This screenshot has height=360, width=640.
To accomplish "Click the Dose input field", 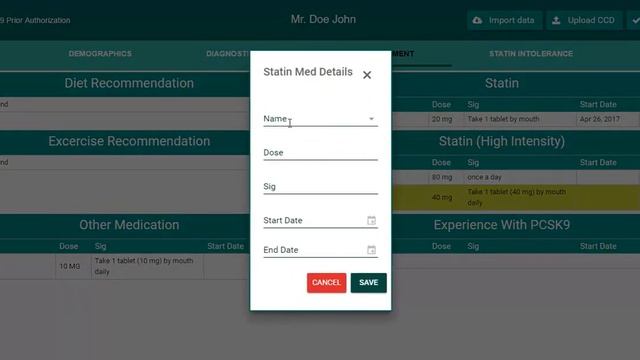I will point(320,153).
